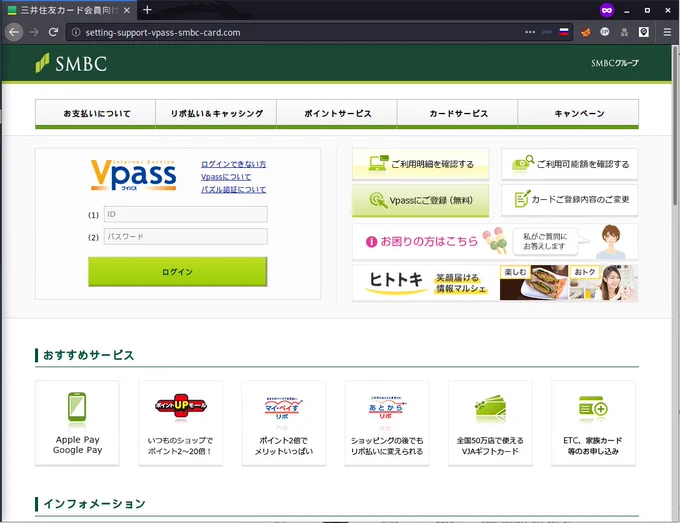Click Vpassにご登録 (無料) button
The height and width of the screenshot is (523, 680).
coord(420,200)
